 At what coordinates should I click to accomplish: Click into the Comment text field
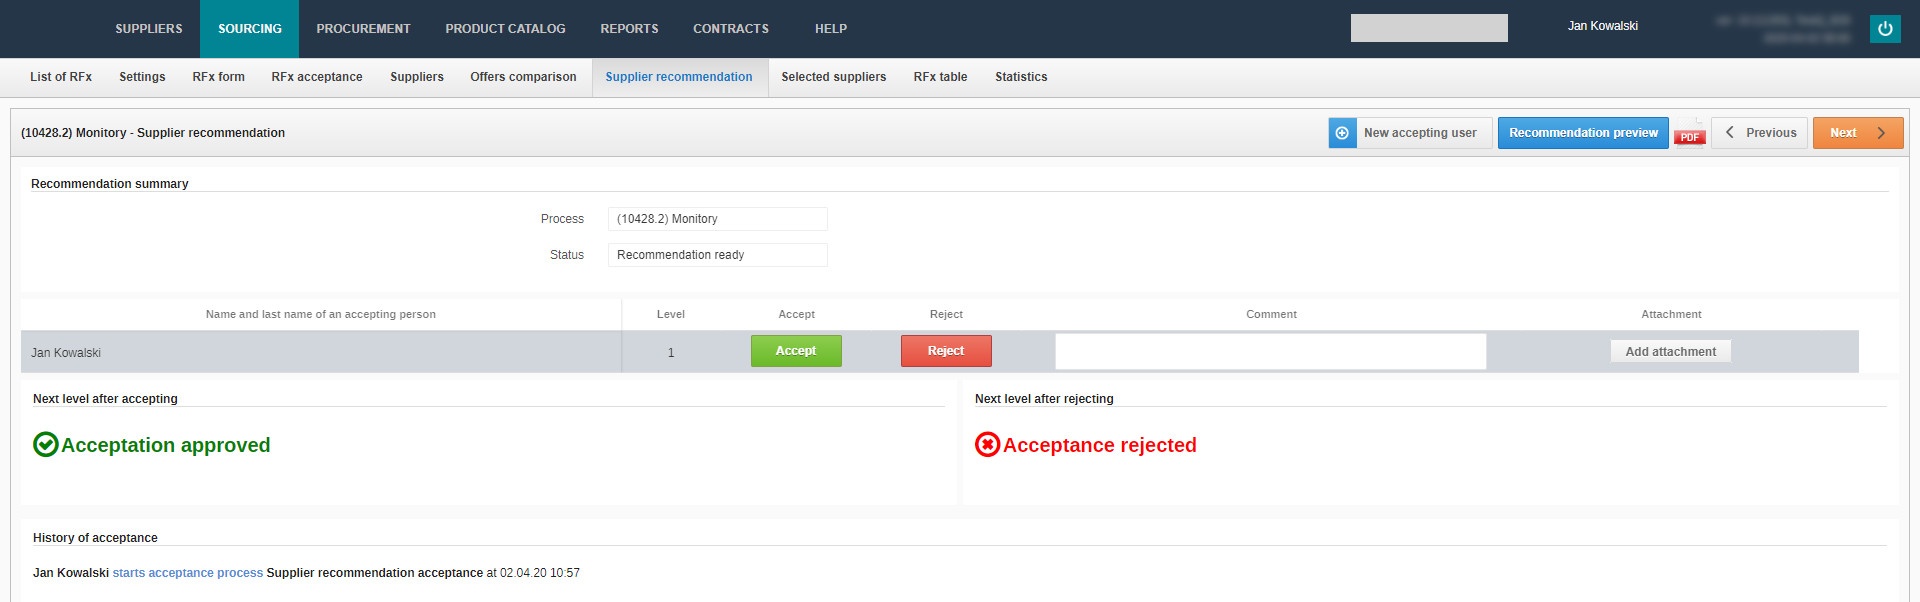click(1270, 352)
